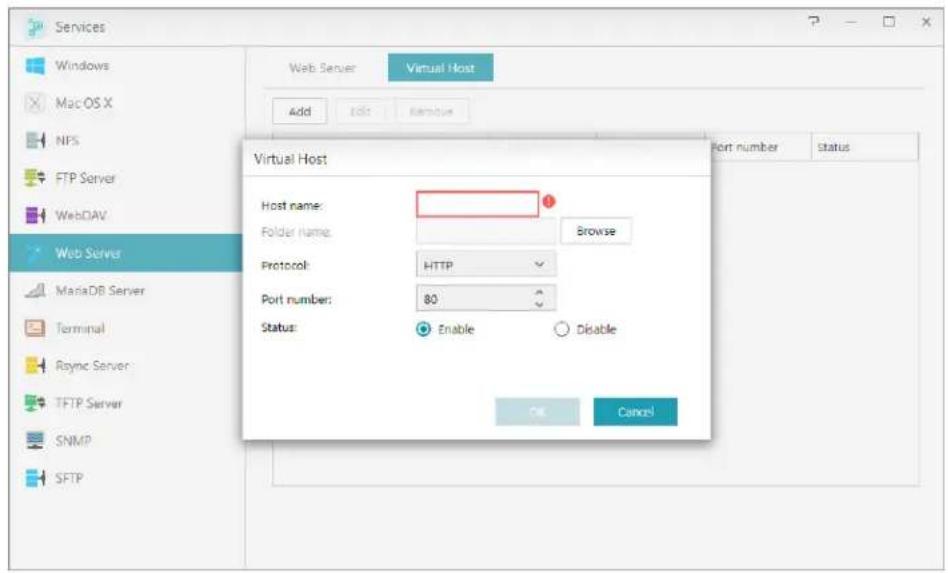Select the Terminal text in sidebar
The width and height of the screenshot is (948, 573).
coord(80,328)
